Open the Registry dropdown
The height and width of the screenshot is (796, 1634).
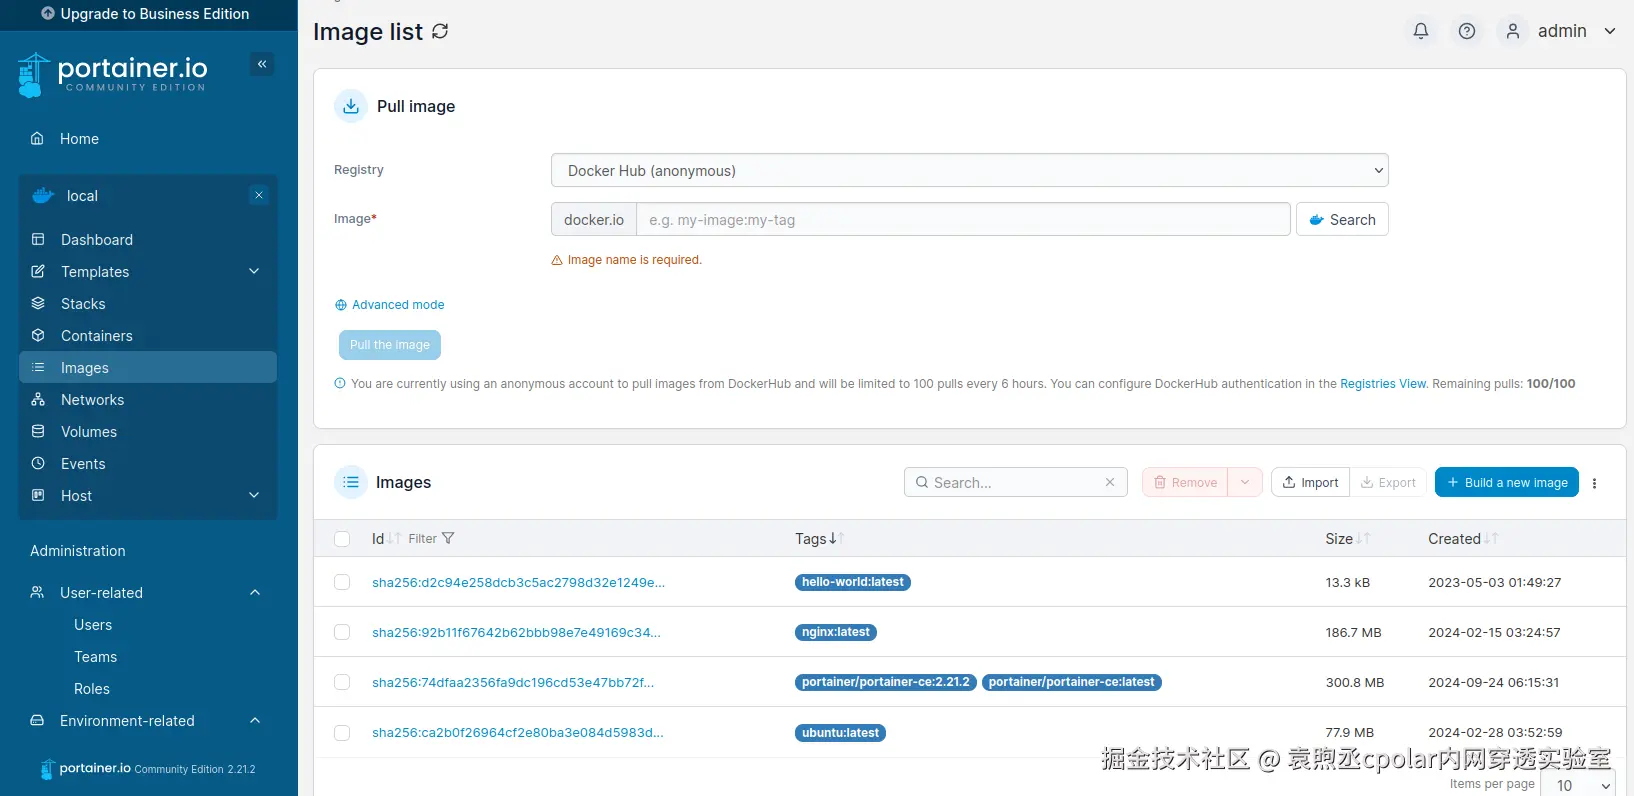969,170
